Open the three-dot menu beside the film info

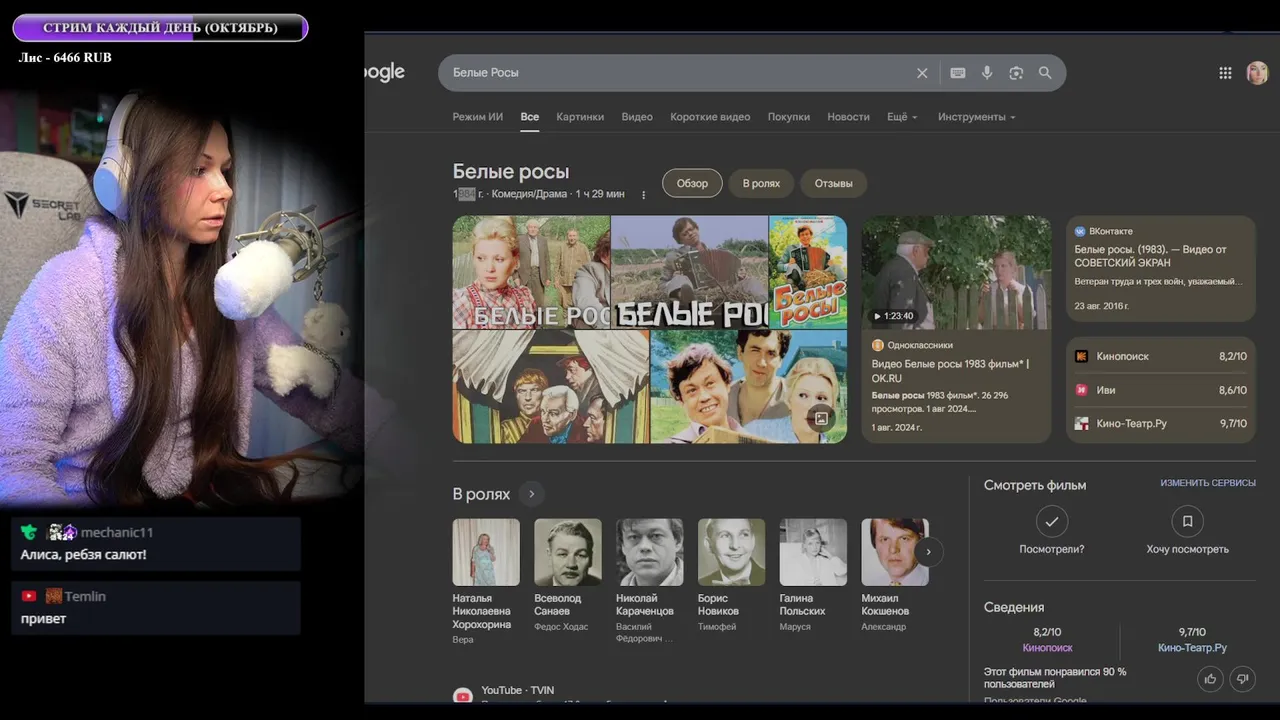[x=643, y=195]
